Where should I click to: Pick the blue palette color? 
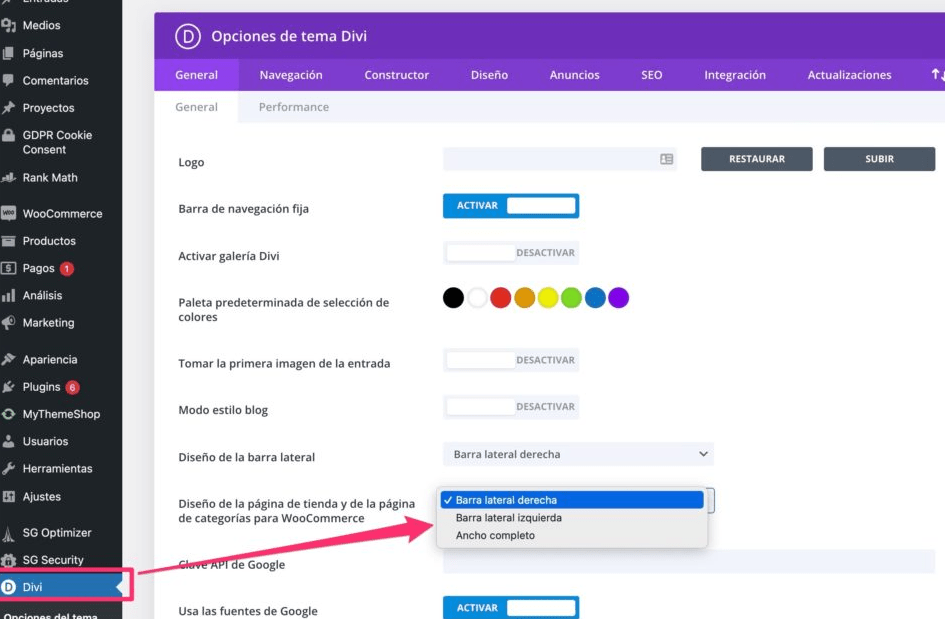pos(595,297)
